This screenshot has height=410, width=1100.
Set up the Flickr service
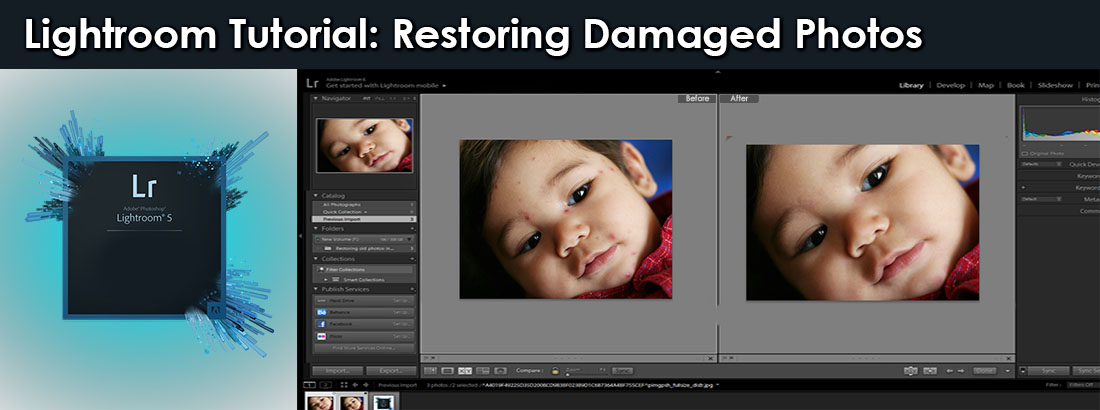pyautogui.click(x=401, y=336)
